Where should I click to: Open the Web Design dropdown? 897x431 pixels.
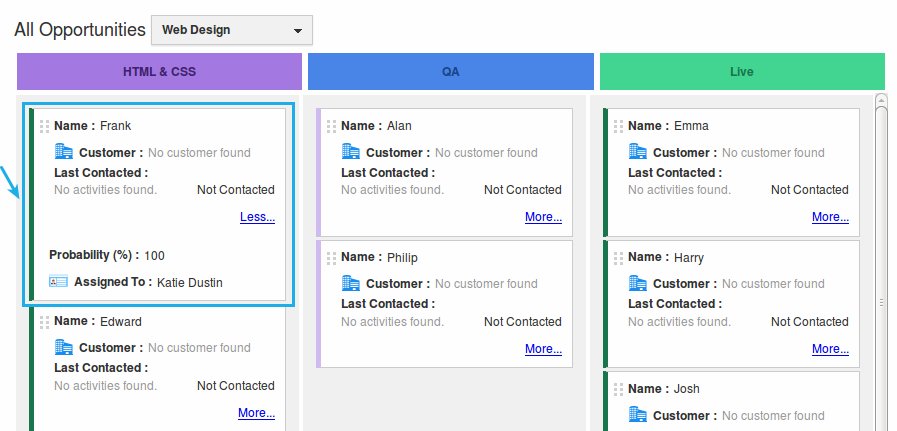[x=231, y=30]
